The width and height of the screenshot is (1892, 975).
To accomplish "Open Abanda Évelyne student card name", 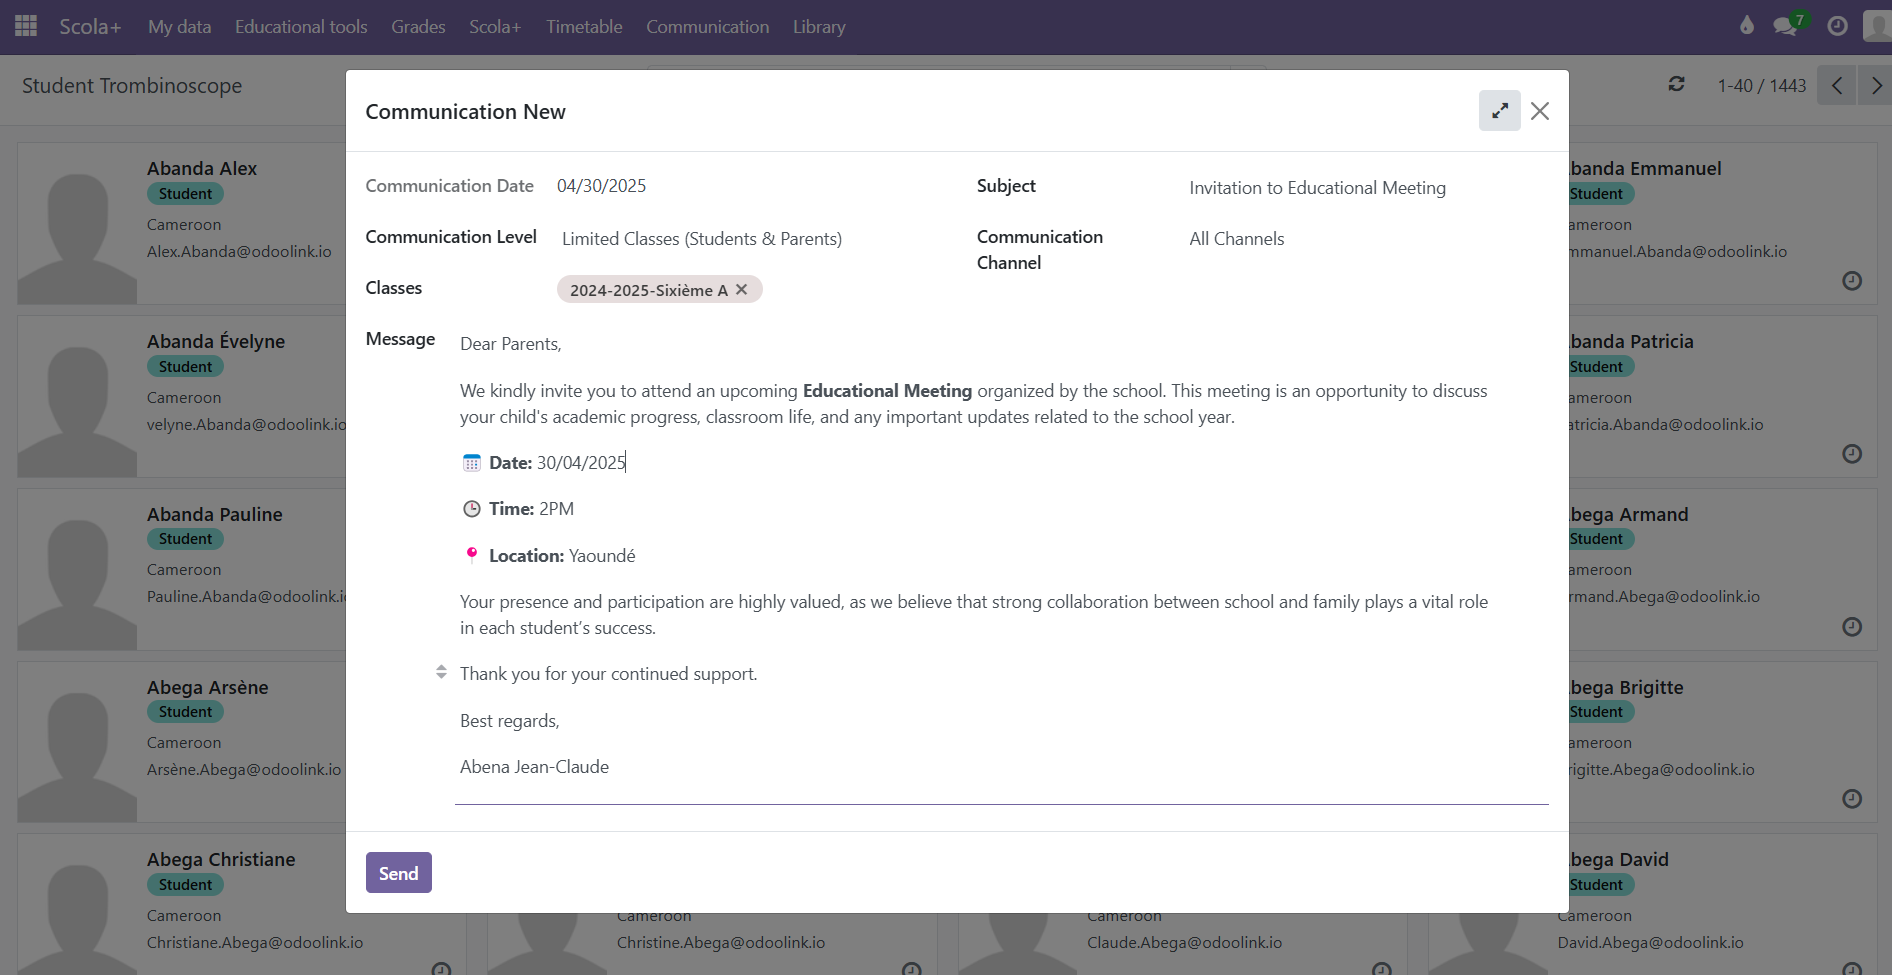I will click(x=216, y=342).
